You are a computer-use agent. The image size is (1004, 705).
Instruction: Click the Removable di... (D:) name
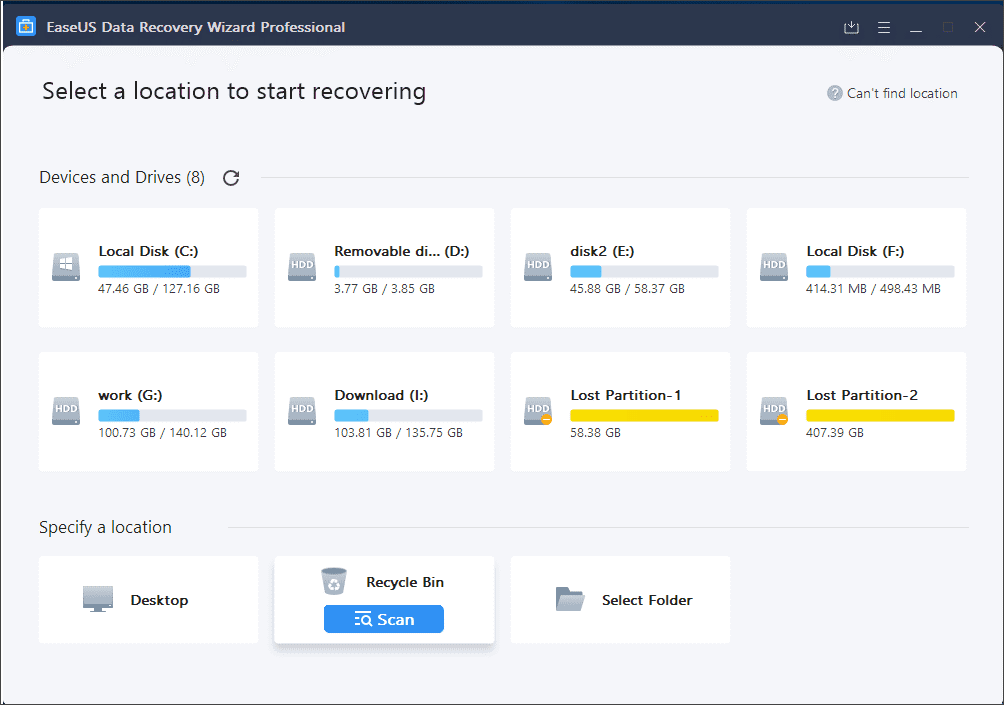point(401,252)
